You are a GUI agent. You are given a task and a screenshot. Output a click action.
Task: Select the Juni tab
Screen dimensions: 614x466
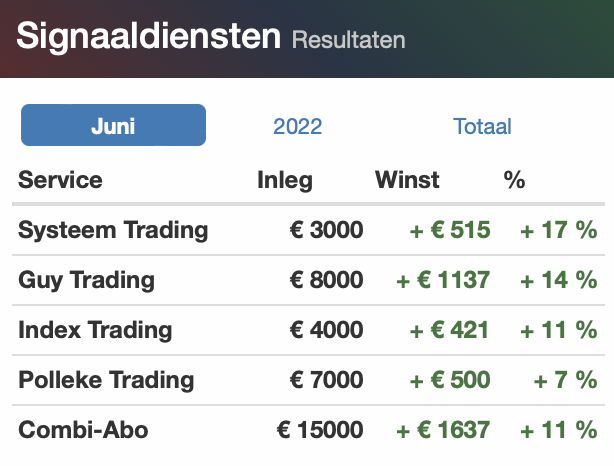coord(113,126)
